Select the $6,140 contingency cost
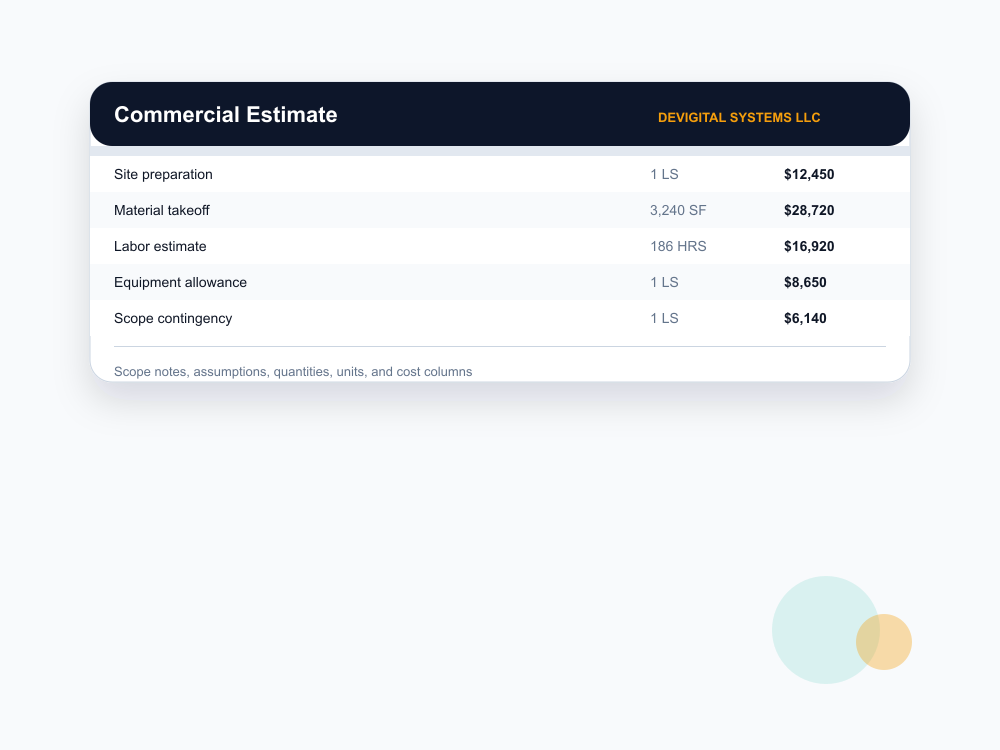 click(805, 318)
